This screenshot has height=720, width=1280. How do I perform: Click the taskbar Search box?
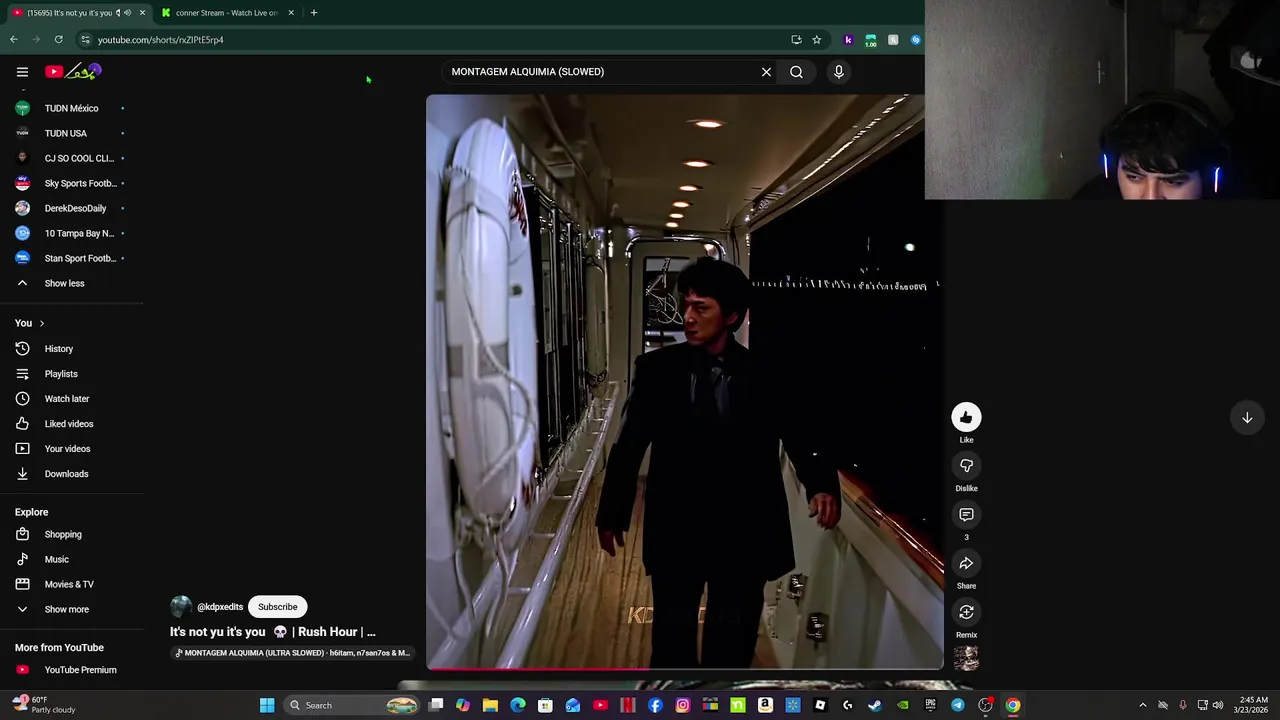pyautogui.click(x=350, y=705)
